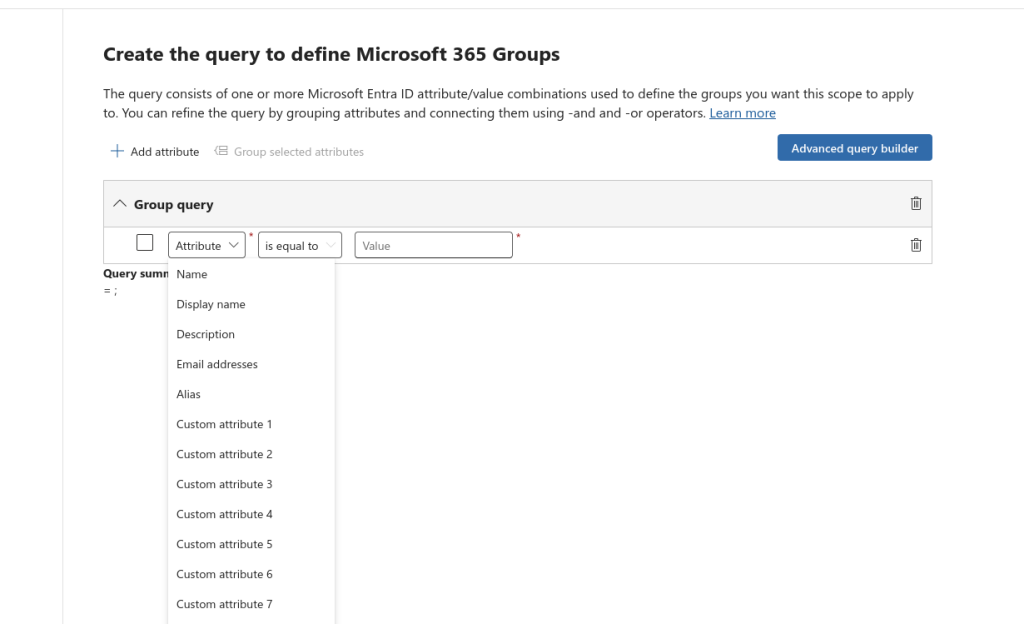Tick the attribute row checkbox
Image resolution: width=1024 pixels, height=624 pixels.
(x=145, y=243)
